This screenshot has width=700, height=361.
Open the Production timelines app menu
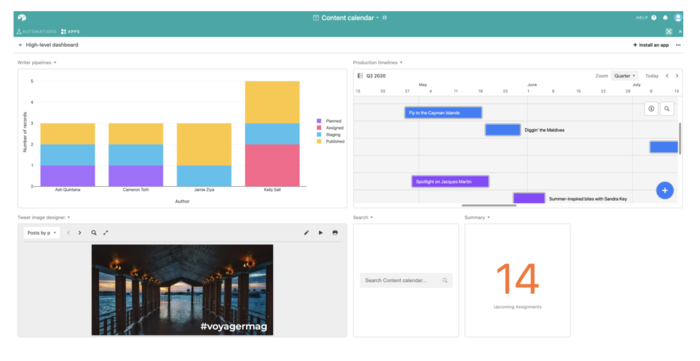pos(378,62)
